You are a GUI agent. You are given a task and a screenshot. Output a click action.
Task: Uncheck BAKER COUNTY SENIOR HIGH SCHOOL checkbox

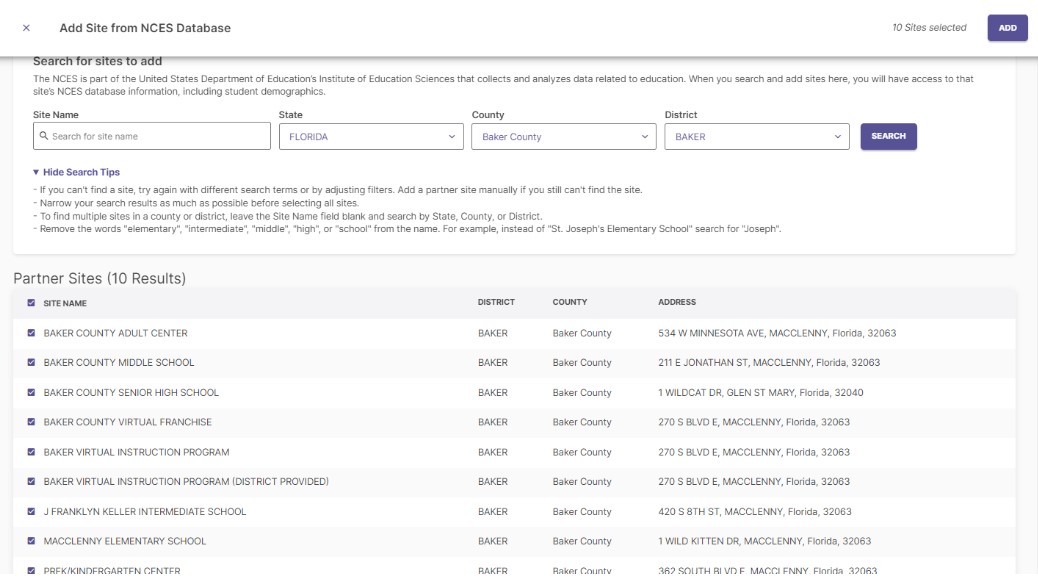click(31, 392)
